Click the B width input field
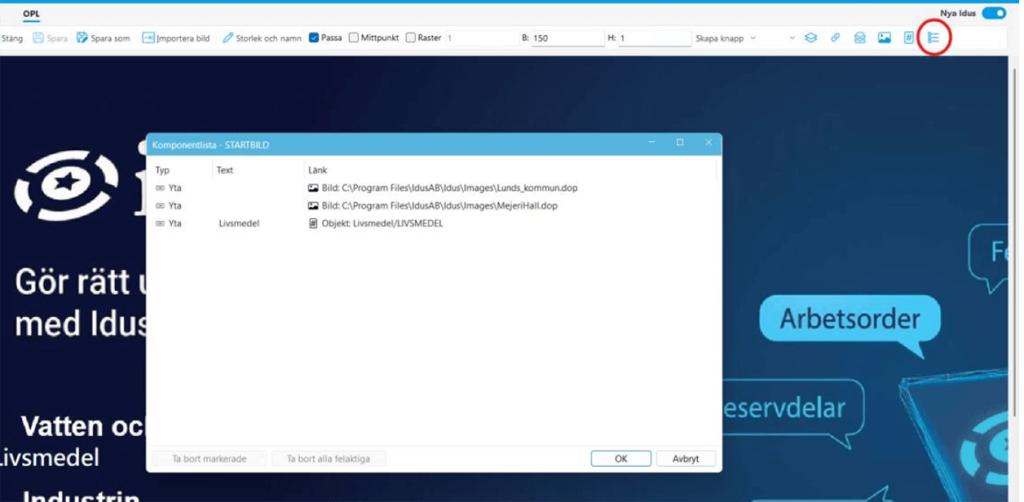Viewport: 1024px width, 502px height. pyautogui.click(x=566, y=38)
